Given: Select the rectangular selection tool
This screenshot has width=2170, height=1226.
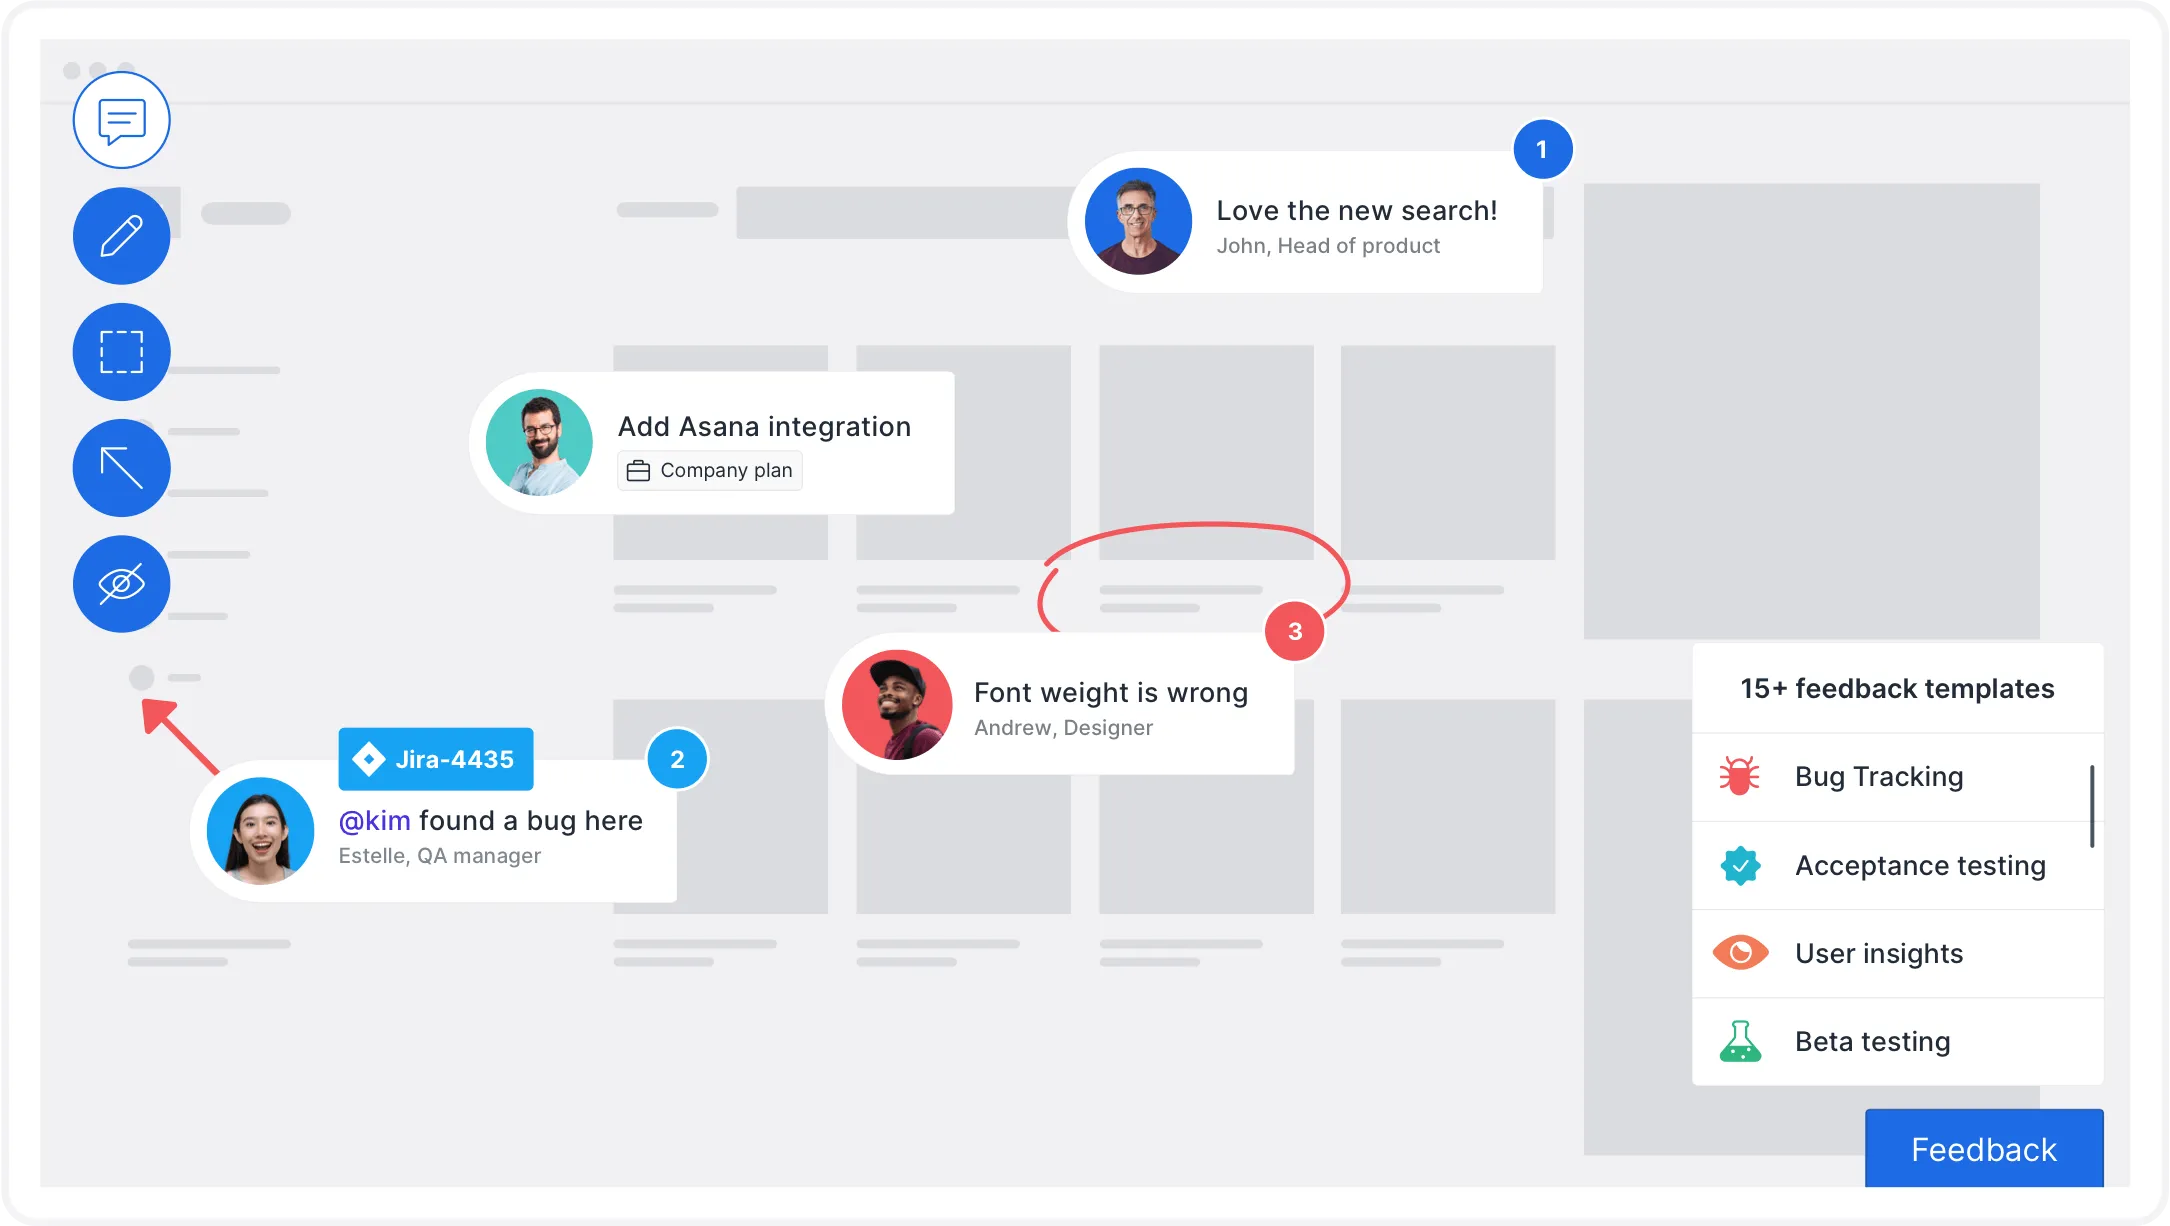Looking at the screenshot, I should tap(120, 352).
